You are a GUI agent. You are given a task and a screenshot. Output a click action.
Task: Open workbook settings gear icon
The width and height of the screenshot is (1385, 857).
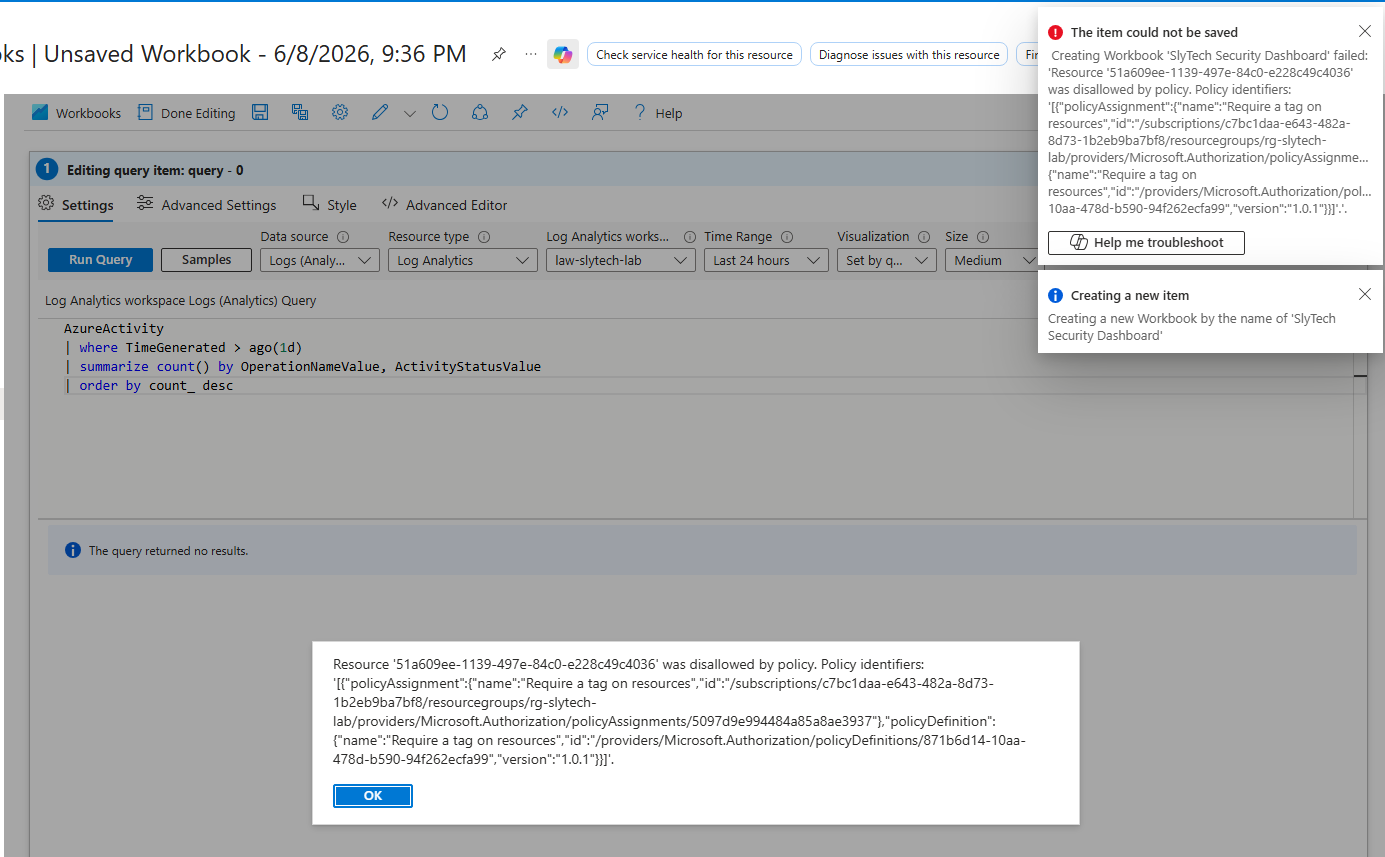coord(340,112)
